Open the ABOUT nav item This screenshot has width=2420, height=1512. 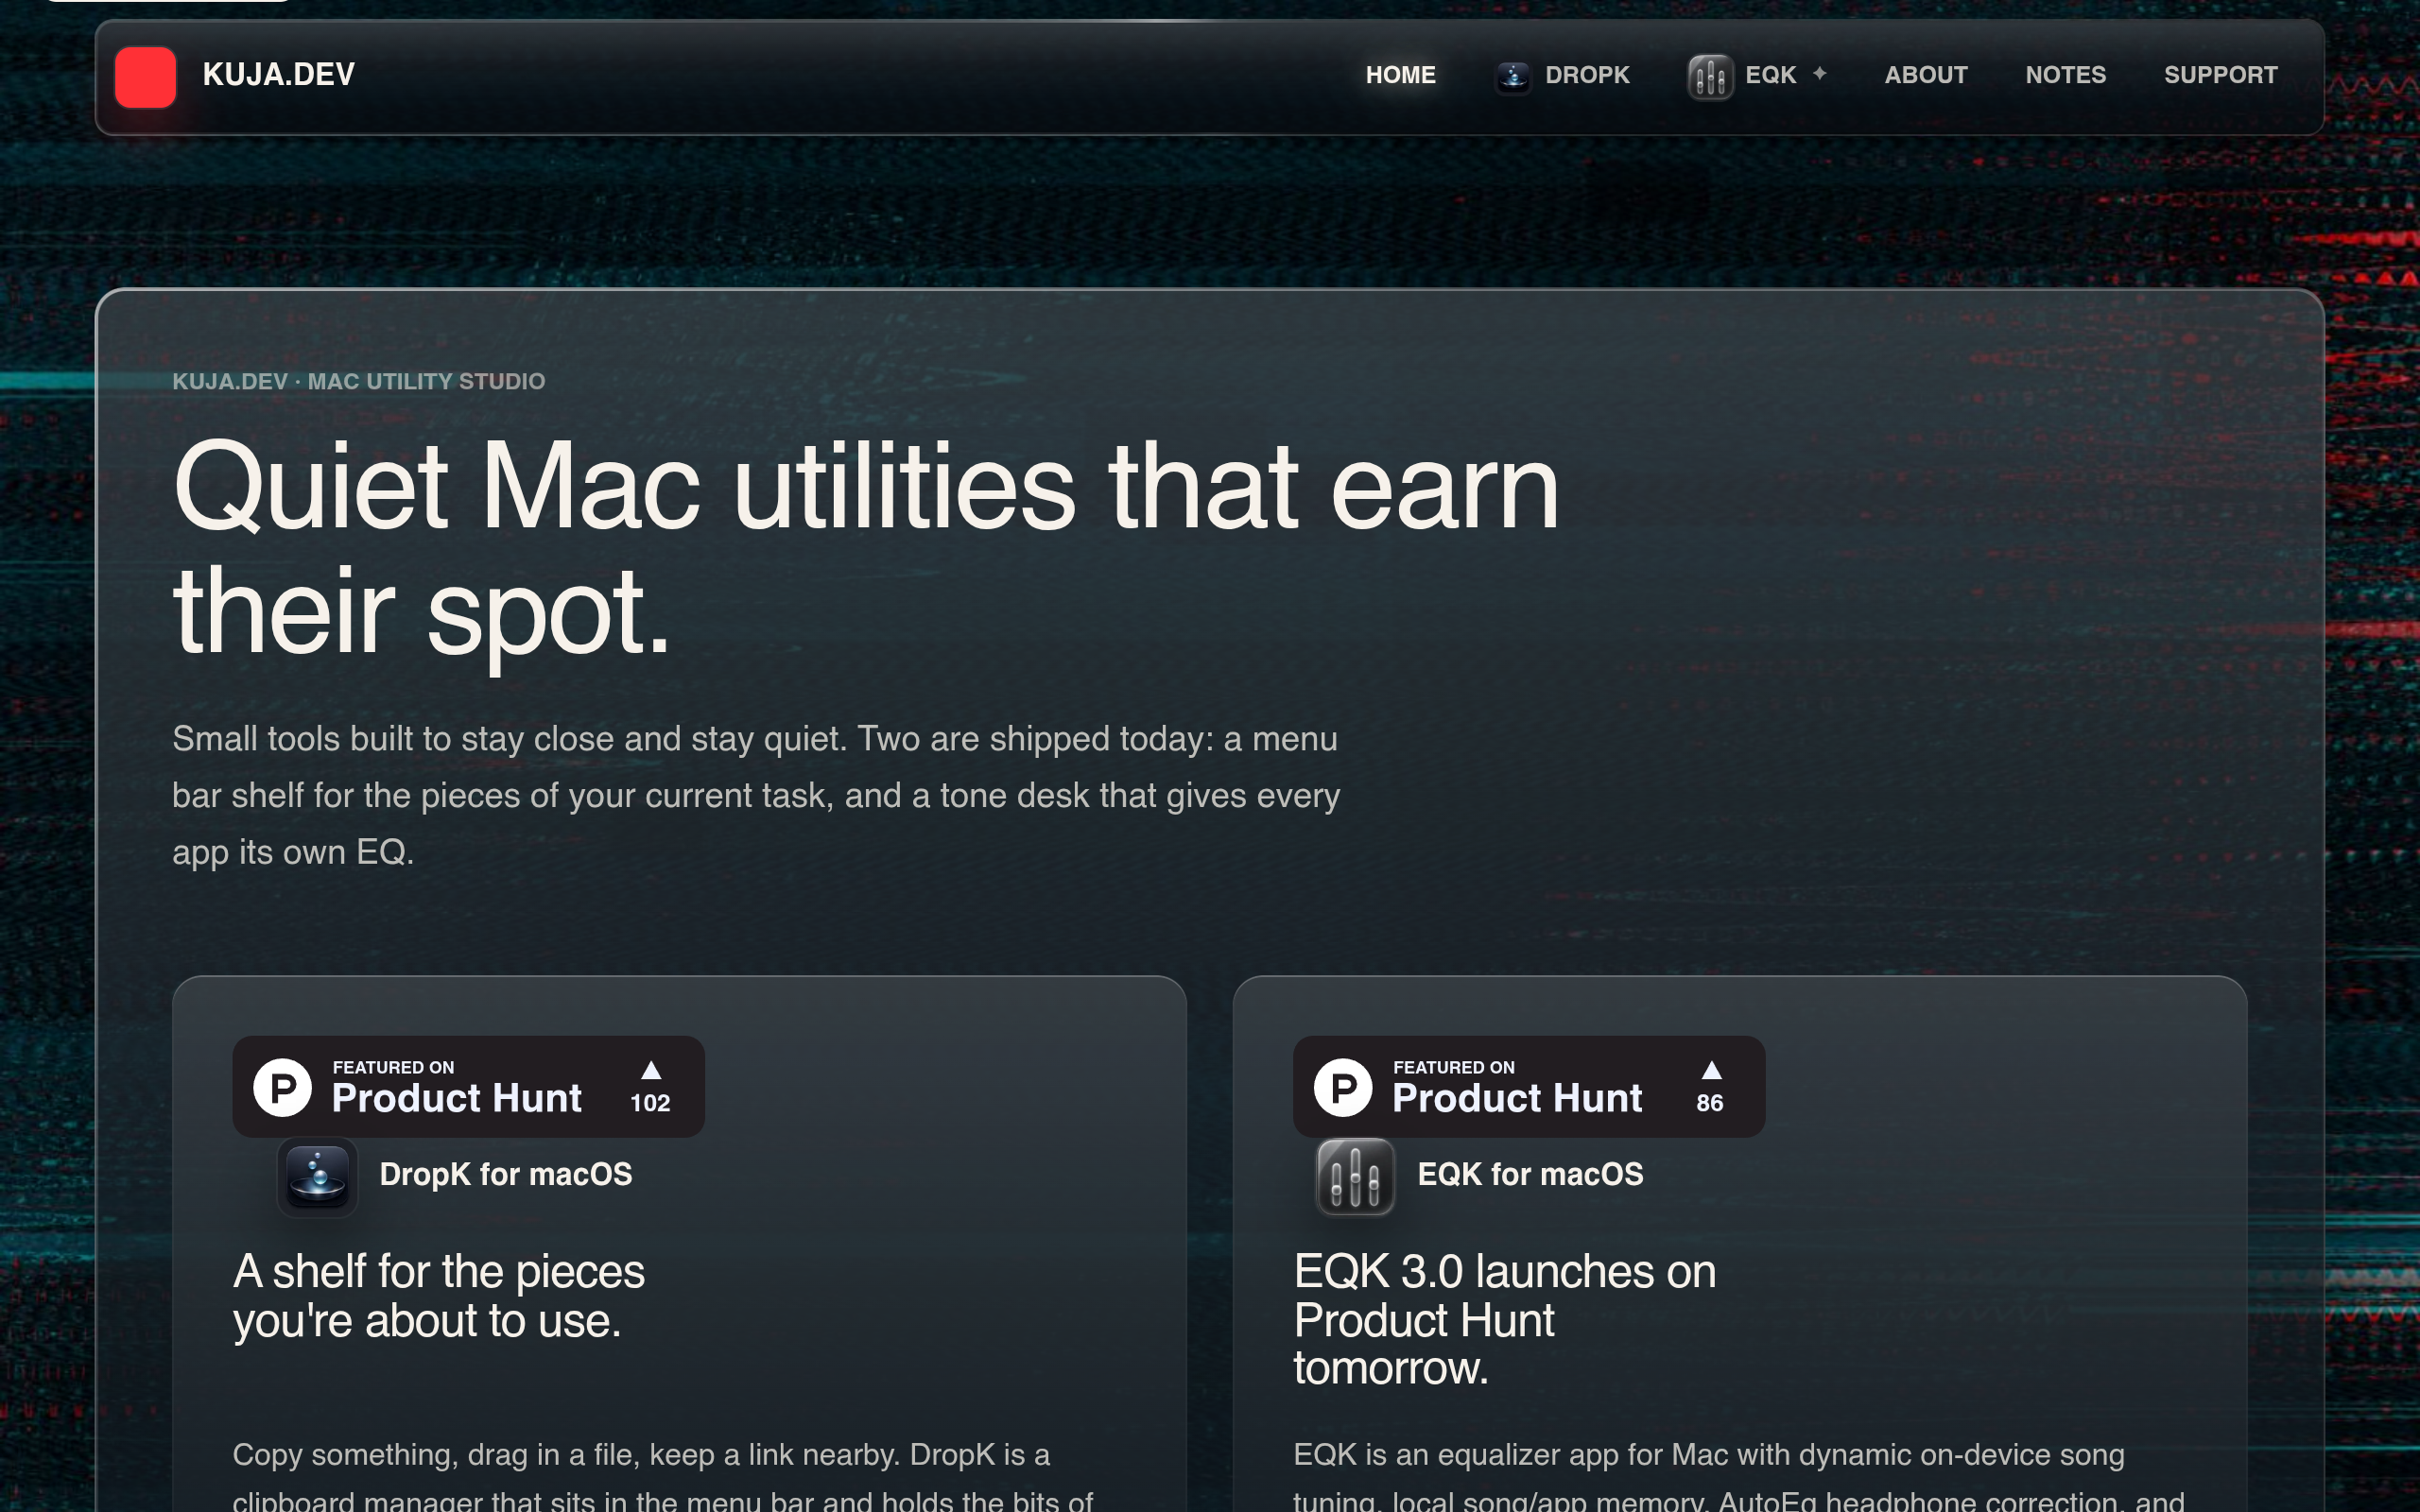coord(1926,75)
